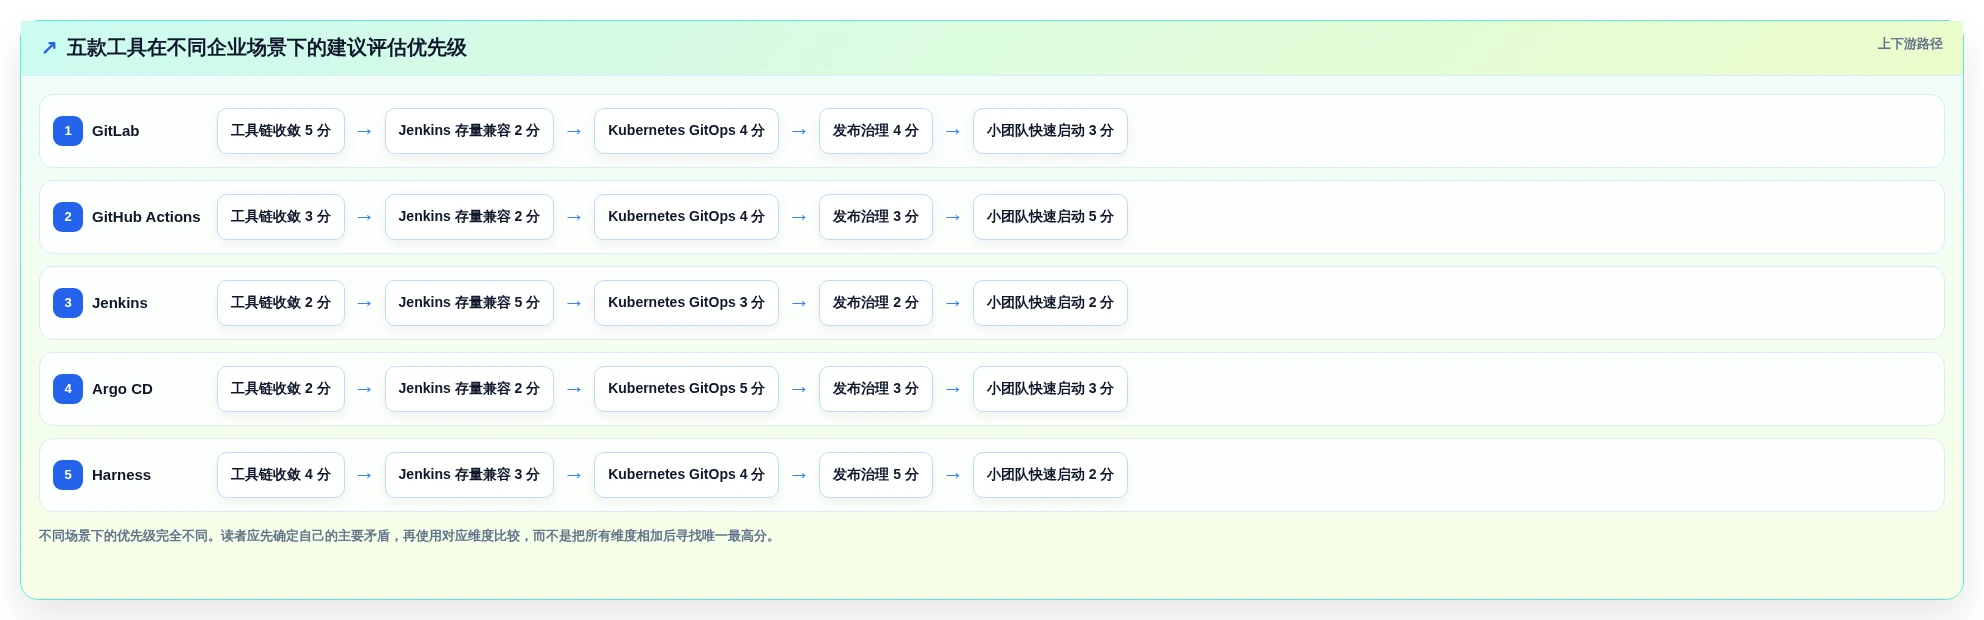1984x620 pixels.
Task: Click Harness' Jenkins 存量兼容 3 分 chip
Action: (469, 475)
